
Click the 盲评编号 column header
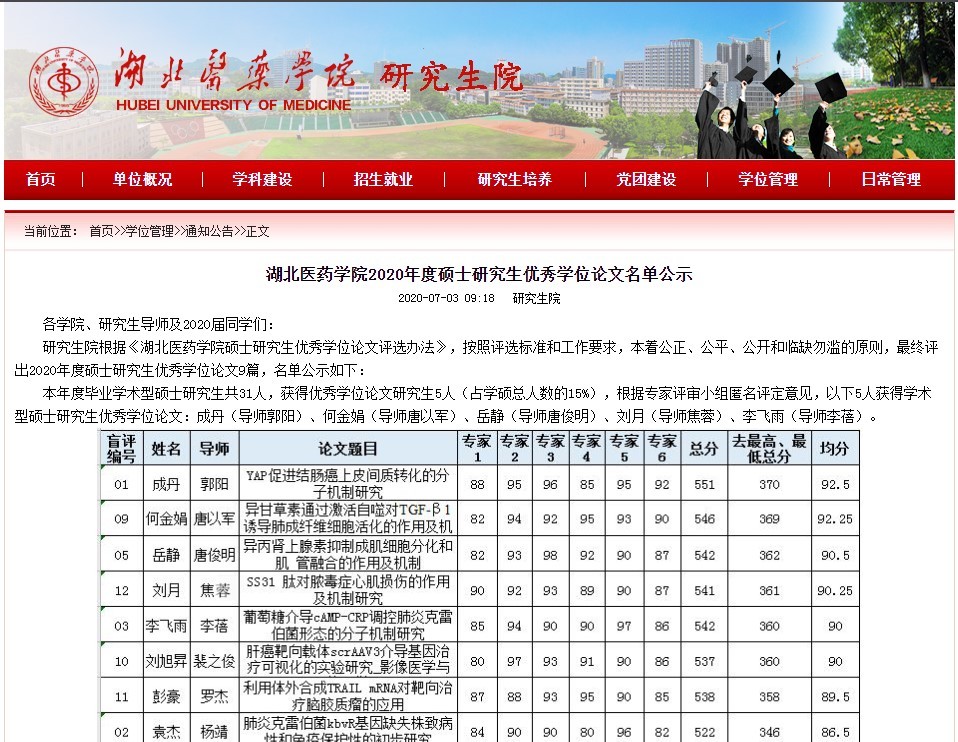pyautogui.click(x=122, y=448)
